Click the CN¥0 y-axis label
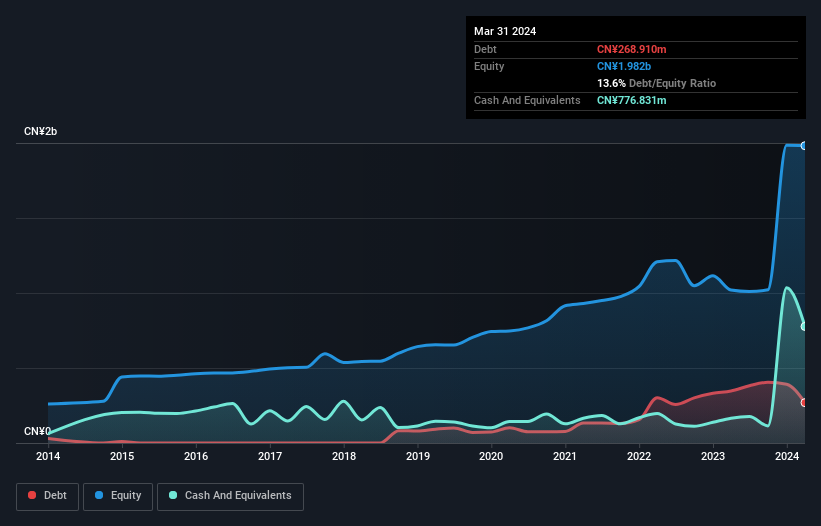 [37, 431]
